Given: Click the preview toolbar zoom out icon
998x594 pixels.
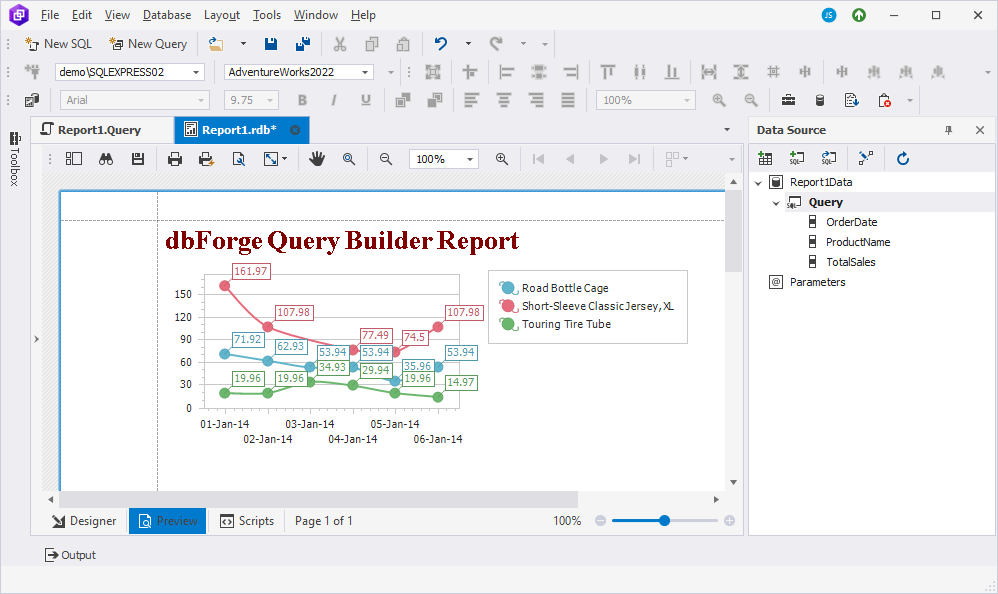Looking at the screenshot, I should pyautogui.click(x=386, y=159).
